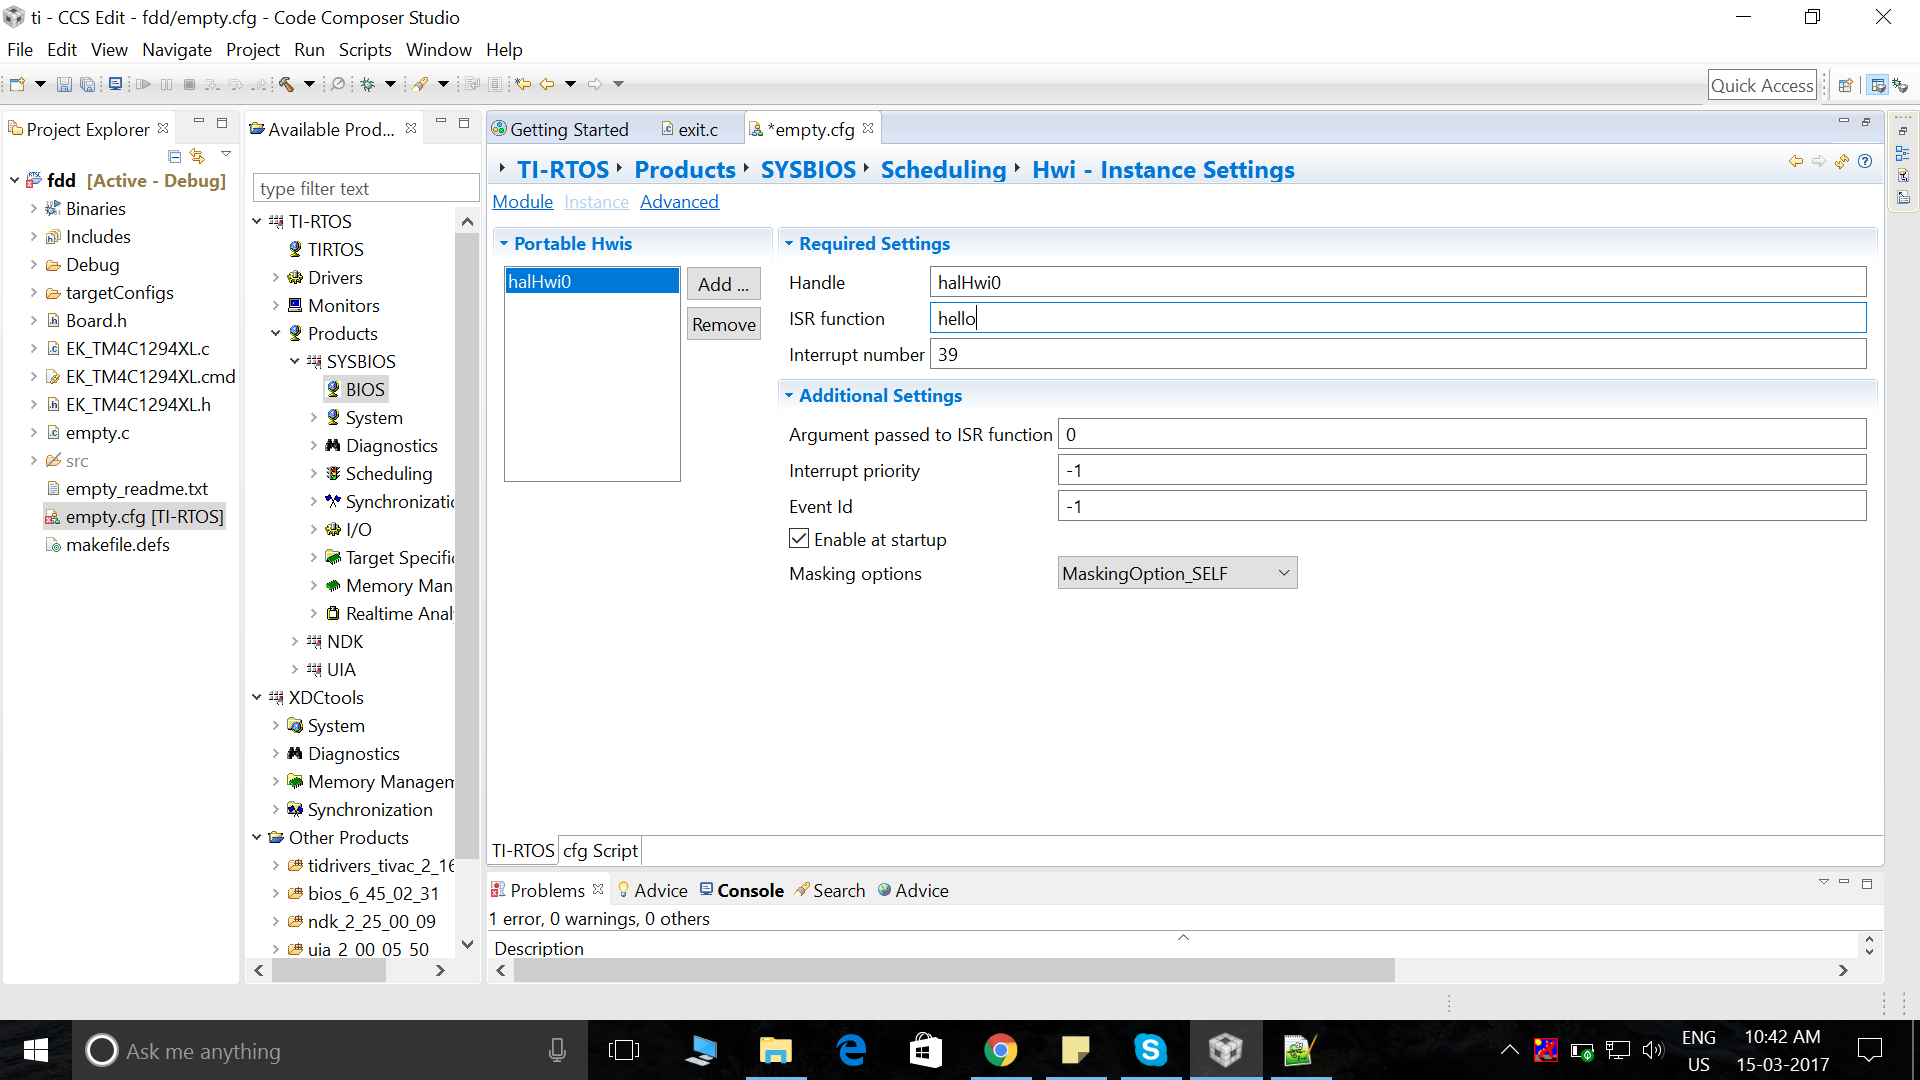Image resolution: width=1920 pixels, height=1080 pixels.
Task: Click the help question mark icon
Action: [1865, 161]
